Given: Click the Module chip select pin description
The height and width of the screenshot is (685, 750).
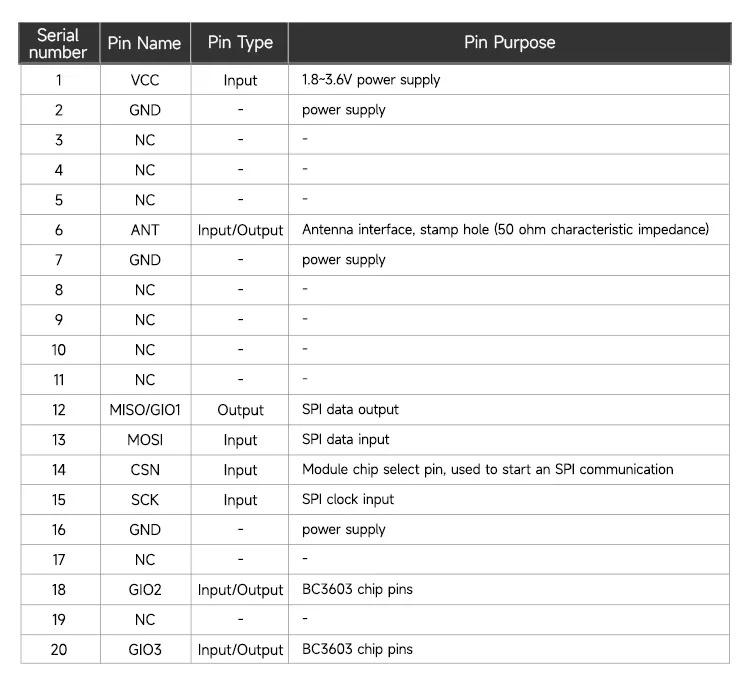Looking at the screenshot, I should pyautogui.click(x=487, y=470).
